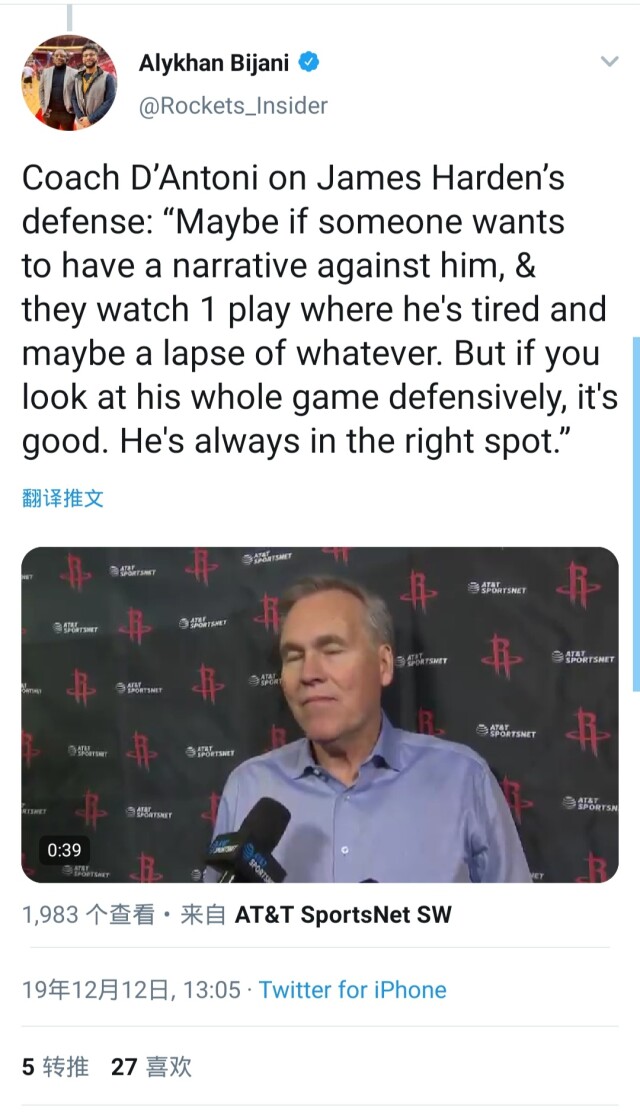Play the D'Antoni interview video
This screenshot has height=1112, width=640.
pos(320,714)
